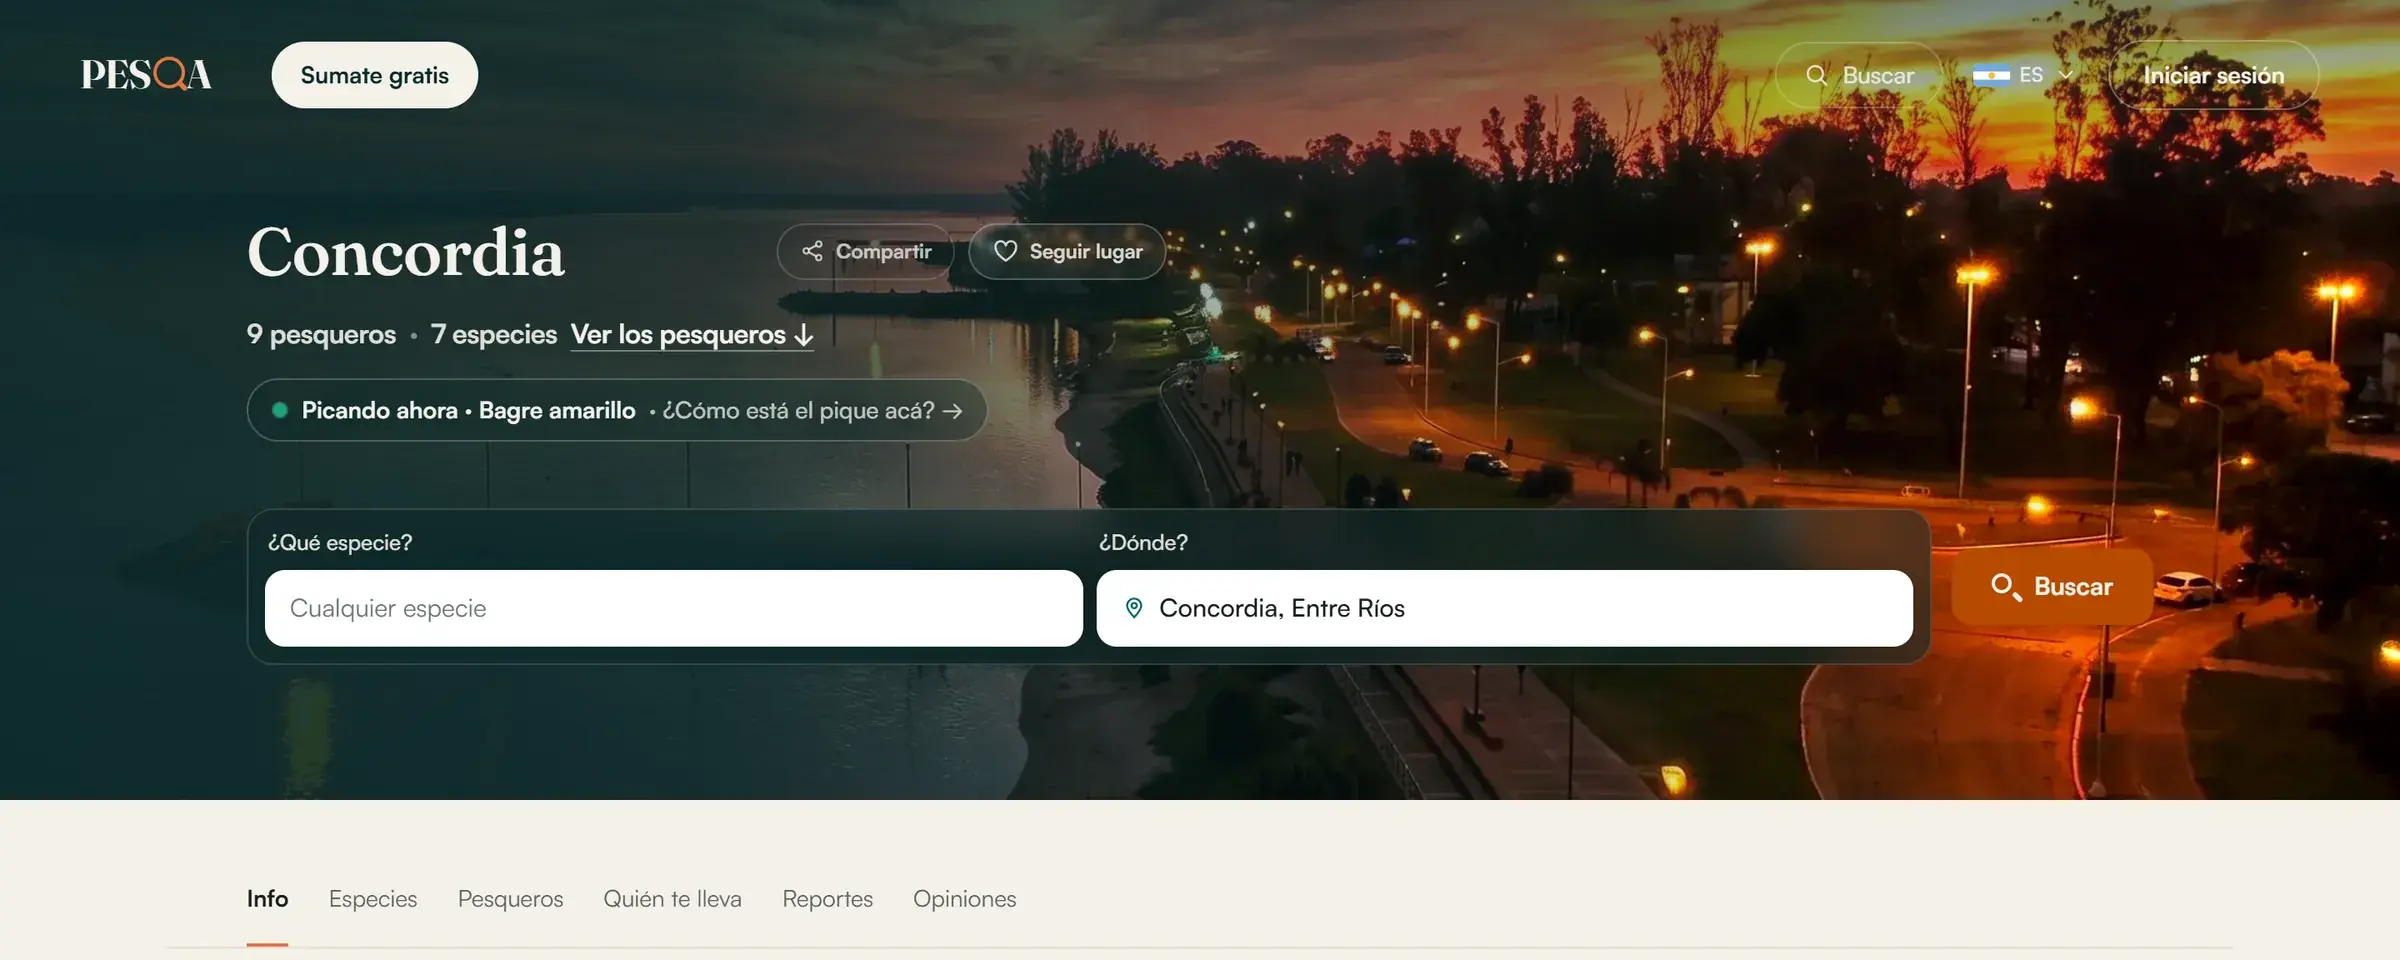Click the Concordia page heading
This screenshot has width=2400, height=960.
[406, 252]
